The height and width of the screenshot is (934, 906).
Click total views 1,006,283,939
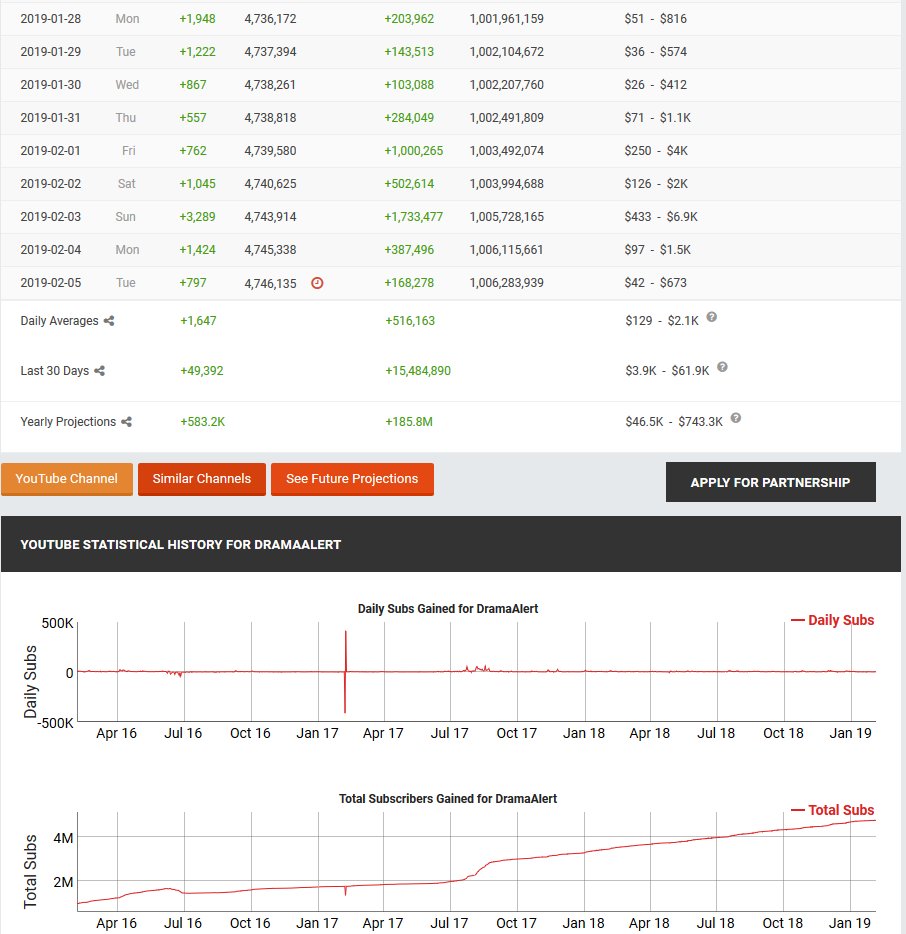pyautogui.click(x=506, y=283)
